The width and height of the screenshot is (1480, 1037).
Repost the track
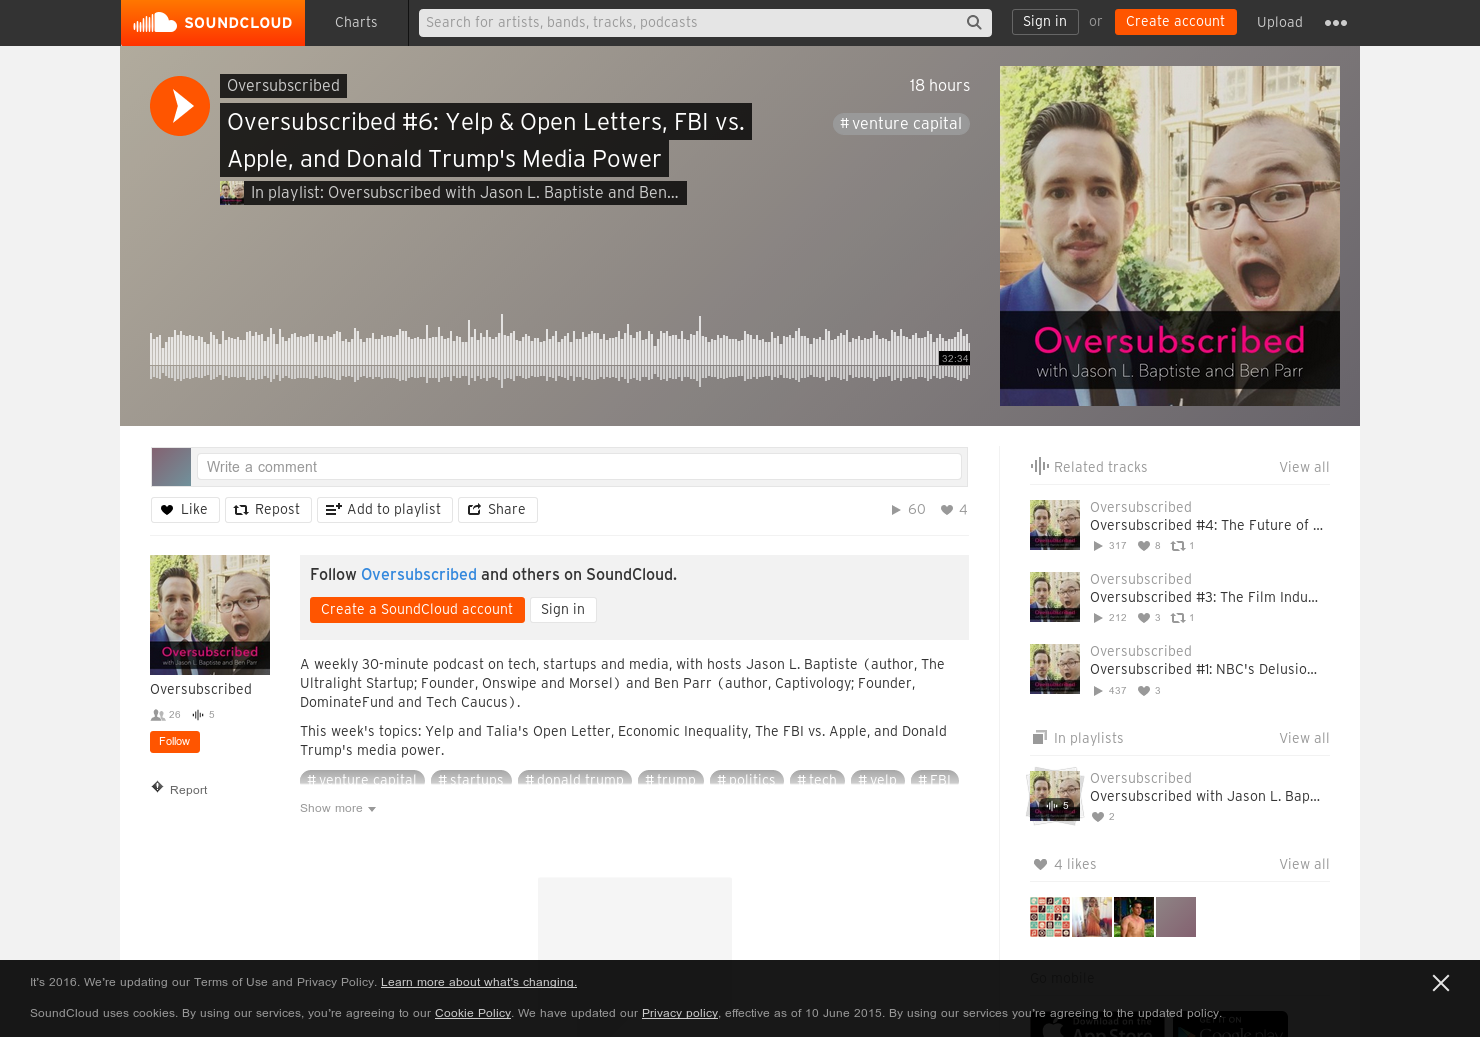[x=268, y=510]
